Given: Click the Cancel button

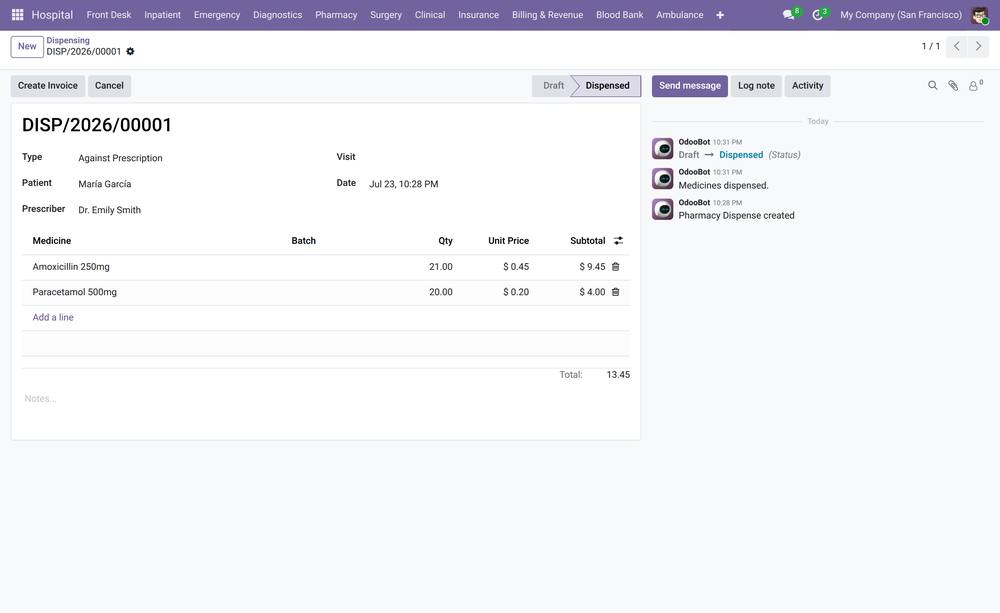Looking at the screenshot, I should 109,85.
